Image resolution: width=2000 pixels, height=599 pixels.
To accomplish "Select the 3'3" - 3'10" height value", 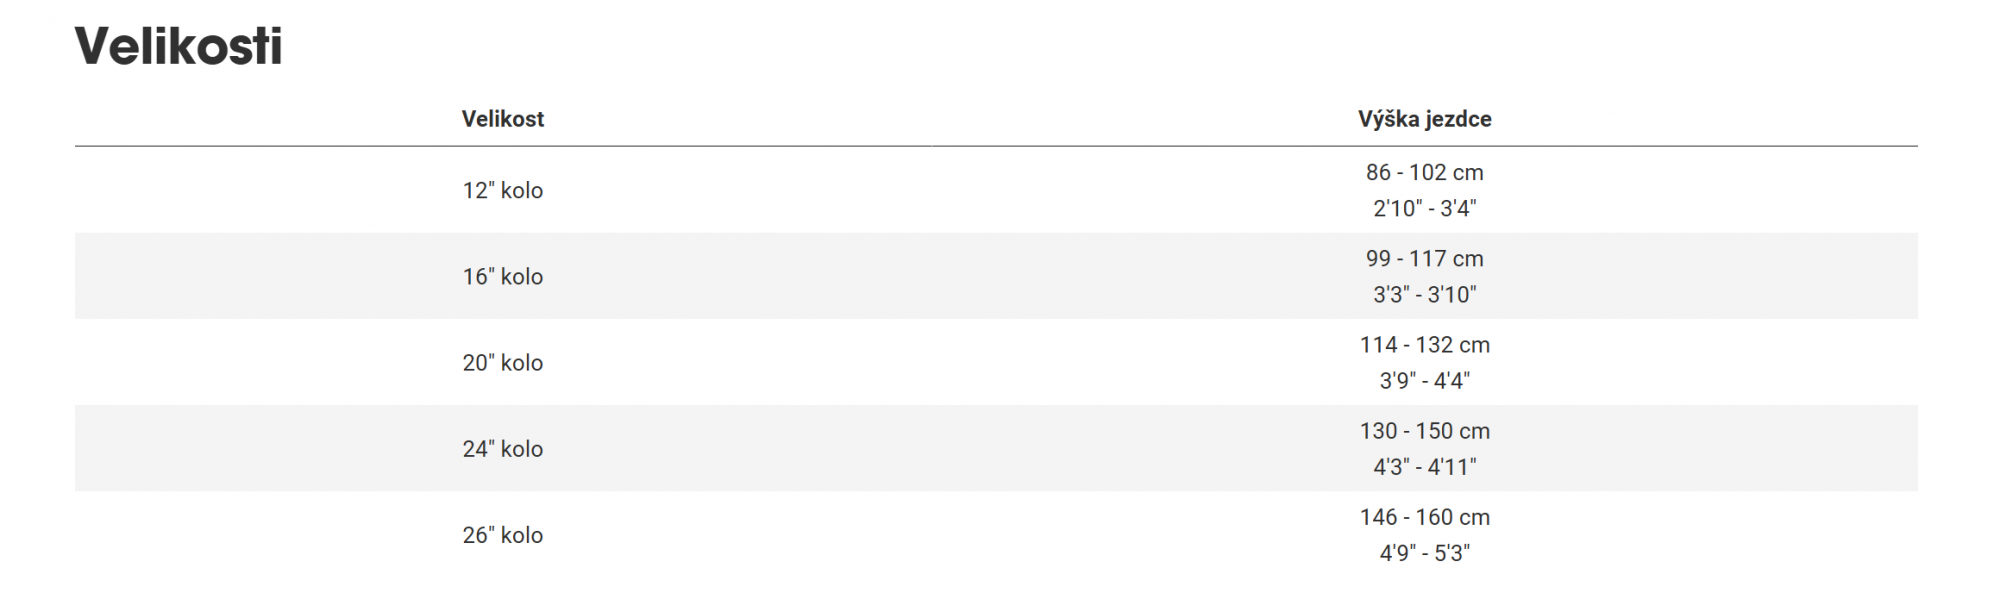I will (x=1424, y=294).
